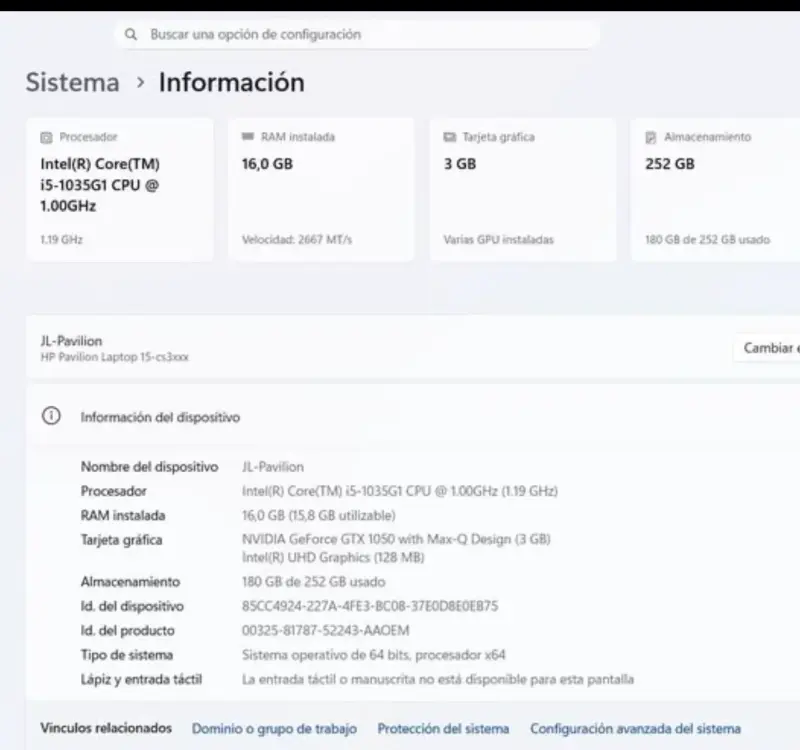Select the '1.19 GHz' text in Procesador card
The image size is (800, 750).
pyautogui.click(x=61, y=239)
